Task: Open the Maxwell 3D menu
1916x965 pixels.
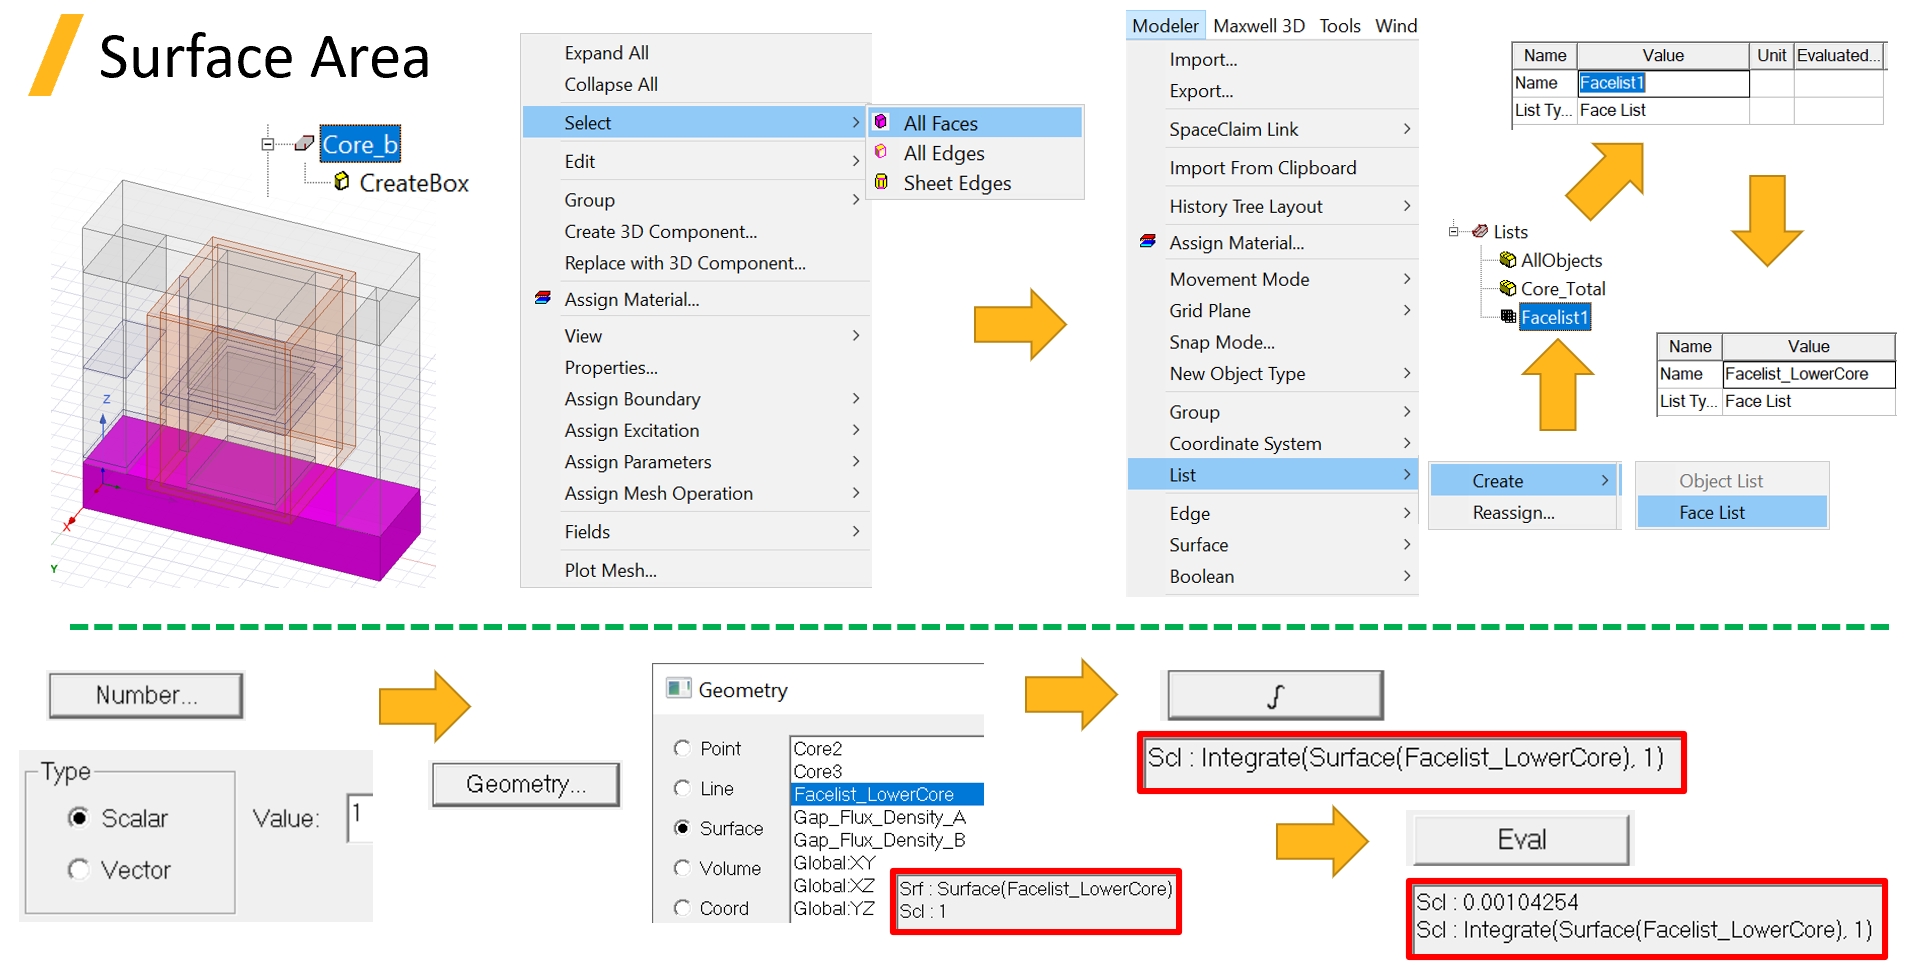Action: point(1258,26)
